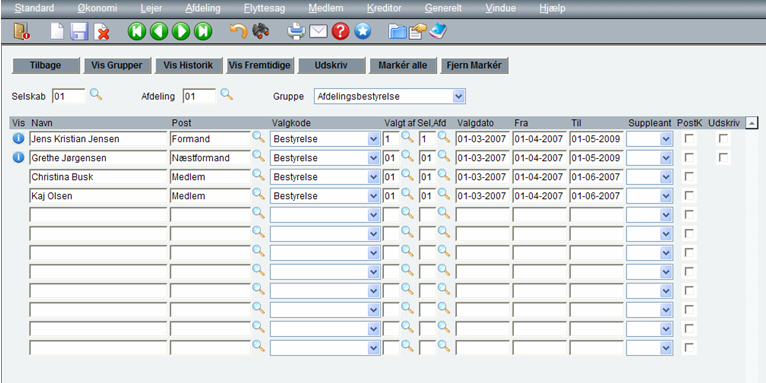The image size is (766, 383).
Task: Send email with envelope icon
Action: [x=318, y=32]
